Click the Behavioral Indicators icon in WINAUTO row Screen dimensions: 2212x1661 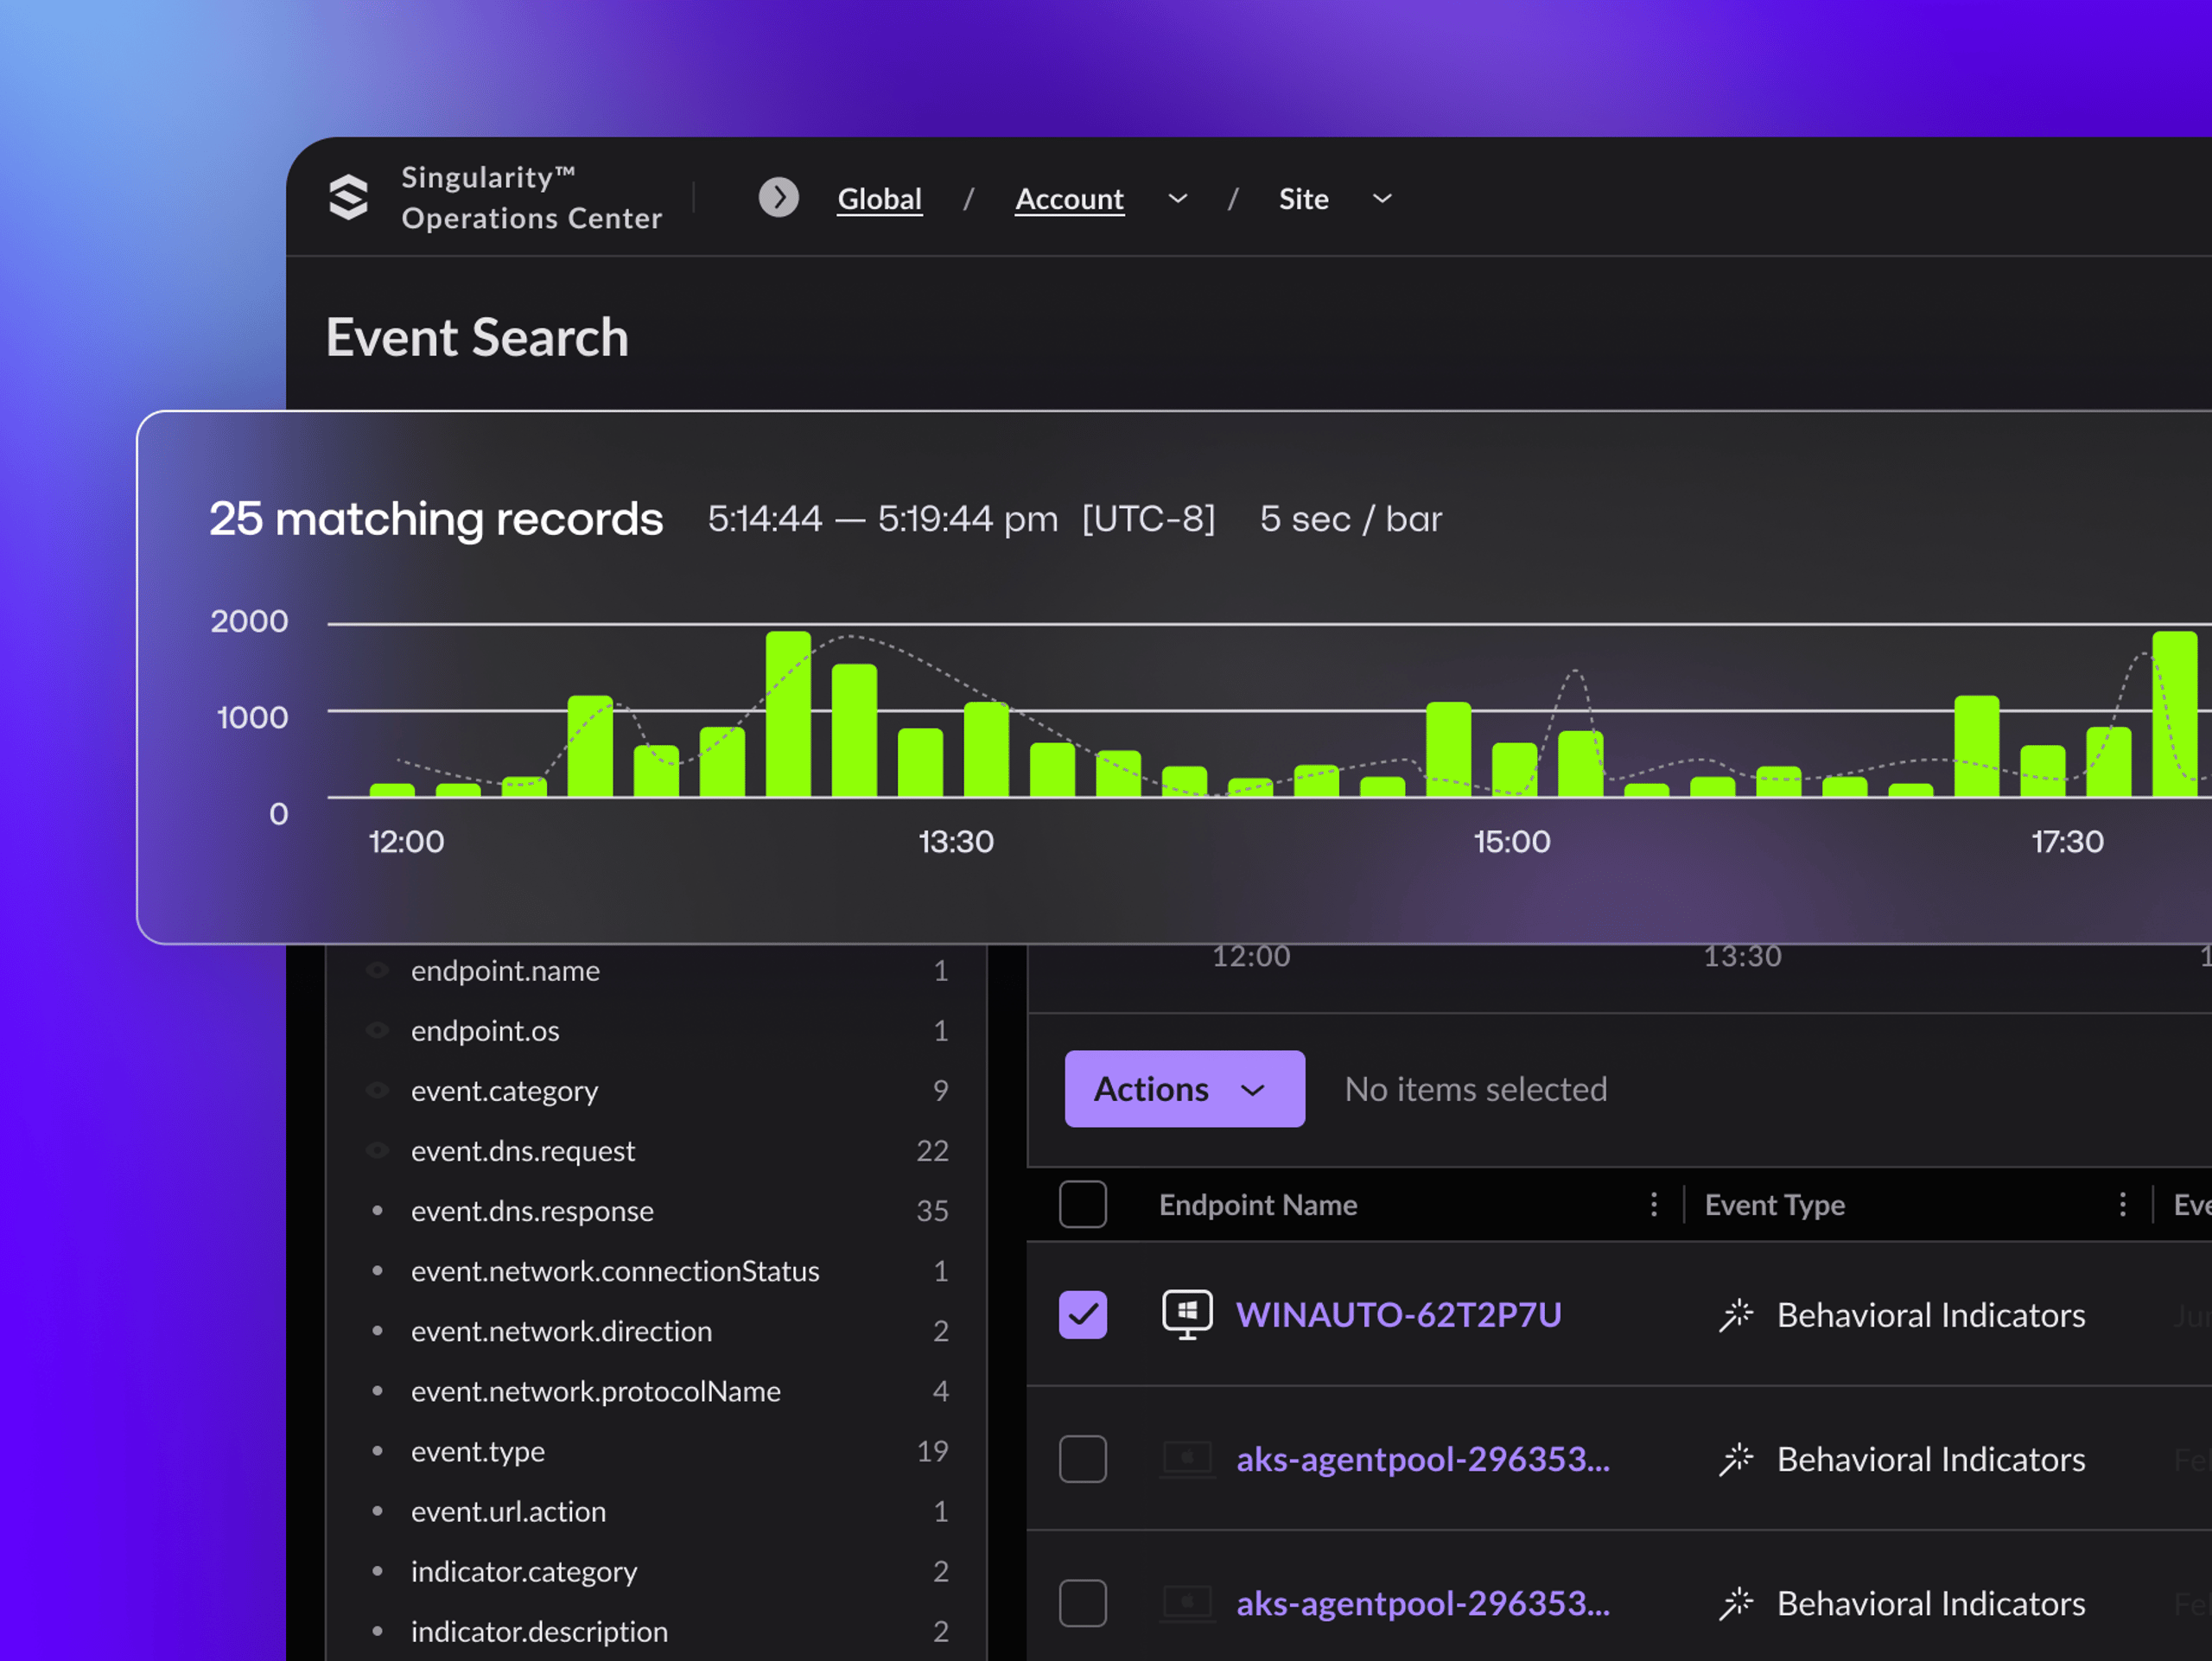click(x=1736, y=1315)
